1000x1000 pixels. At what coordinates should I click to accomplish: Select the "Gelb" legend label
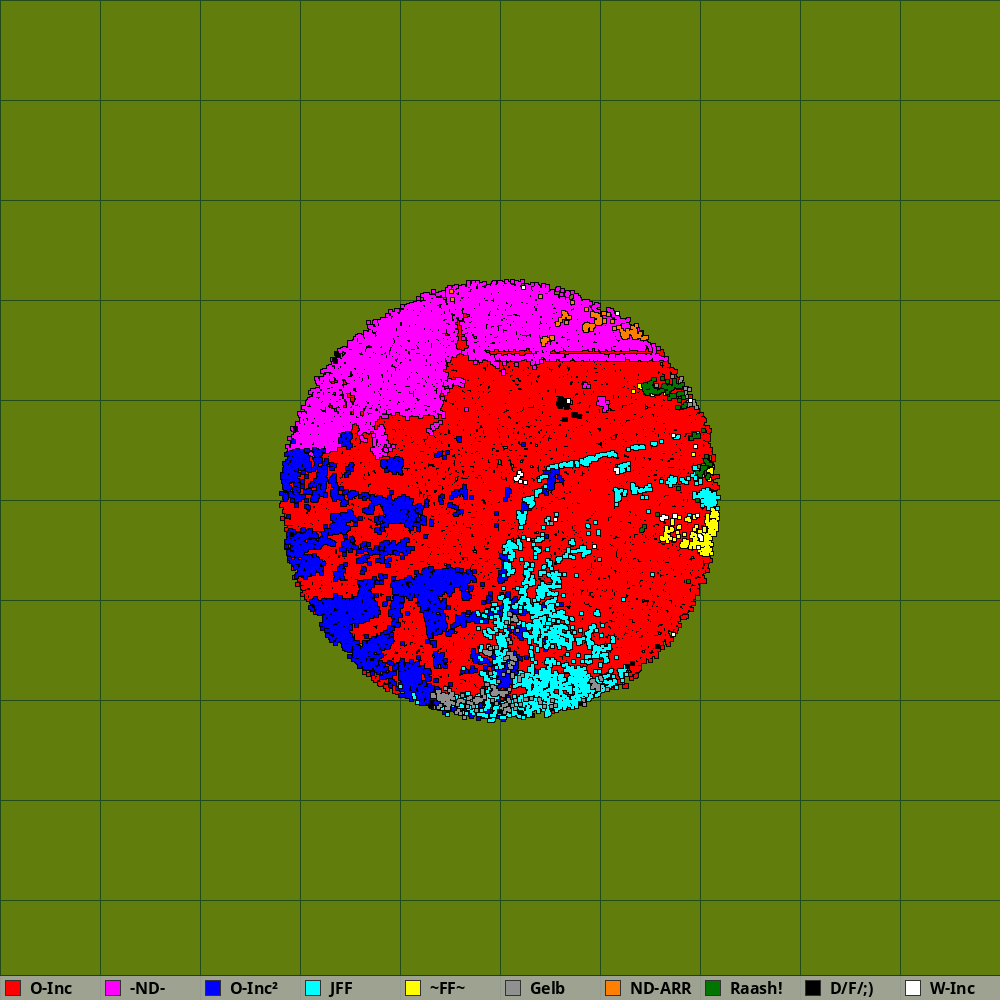547,988
